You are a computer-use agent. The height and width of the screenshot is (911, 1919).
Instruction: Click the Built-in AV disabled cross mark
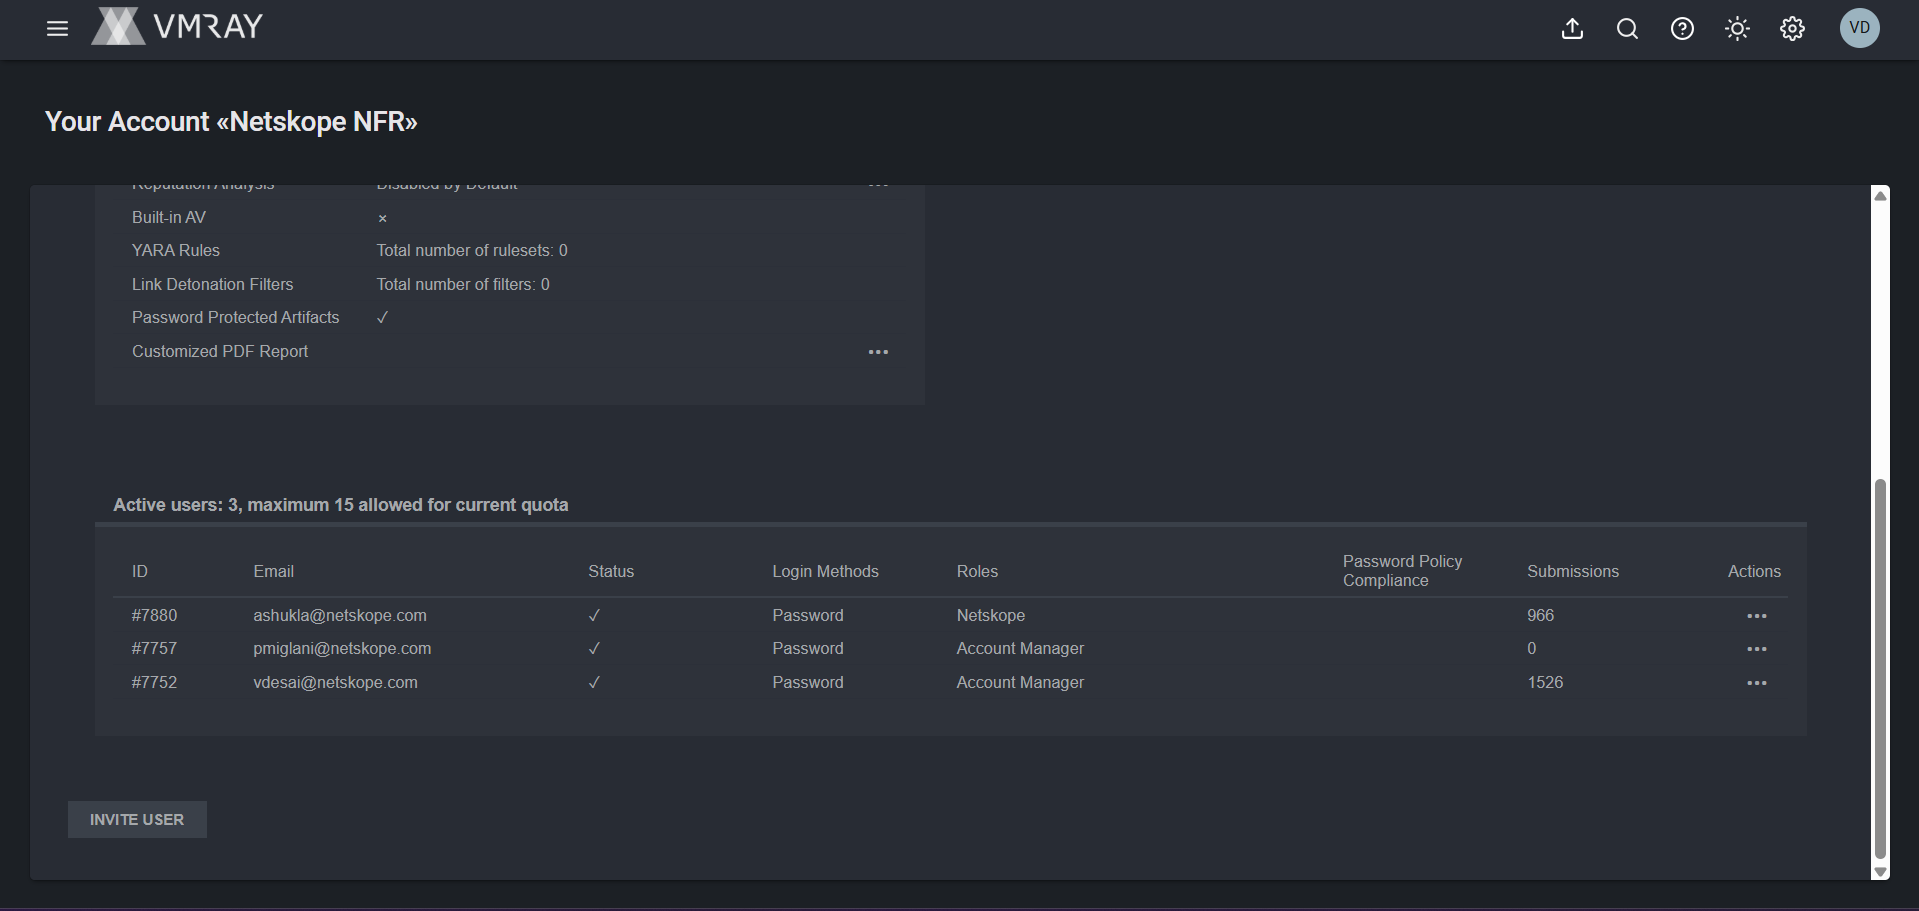click(382, 218)
